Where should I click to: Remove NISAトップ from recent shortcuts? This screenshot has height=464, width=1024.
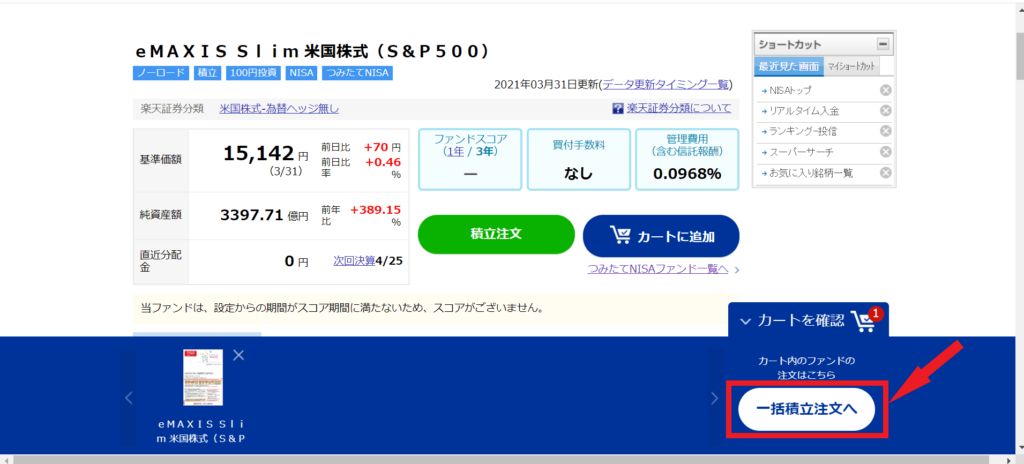click(886, 90)
